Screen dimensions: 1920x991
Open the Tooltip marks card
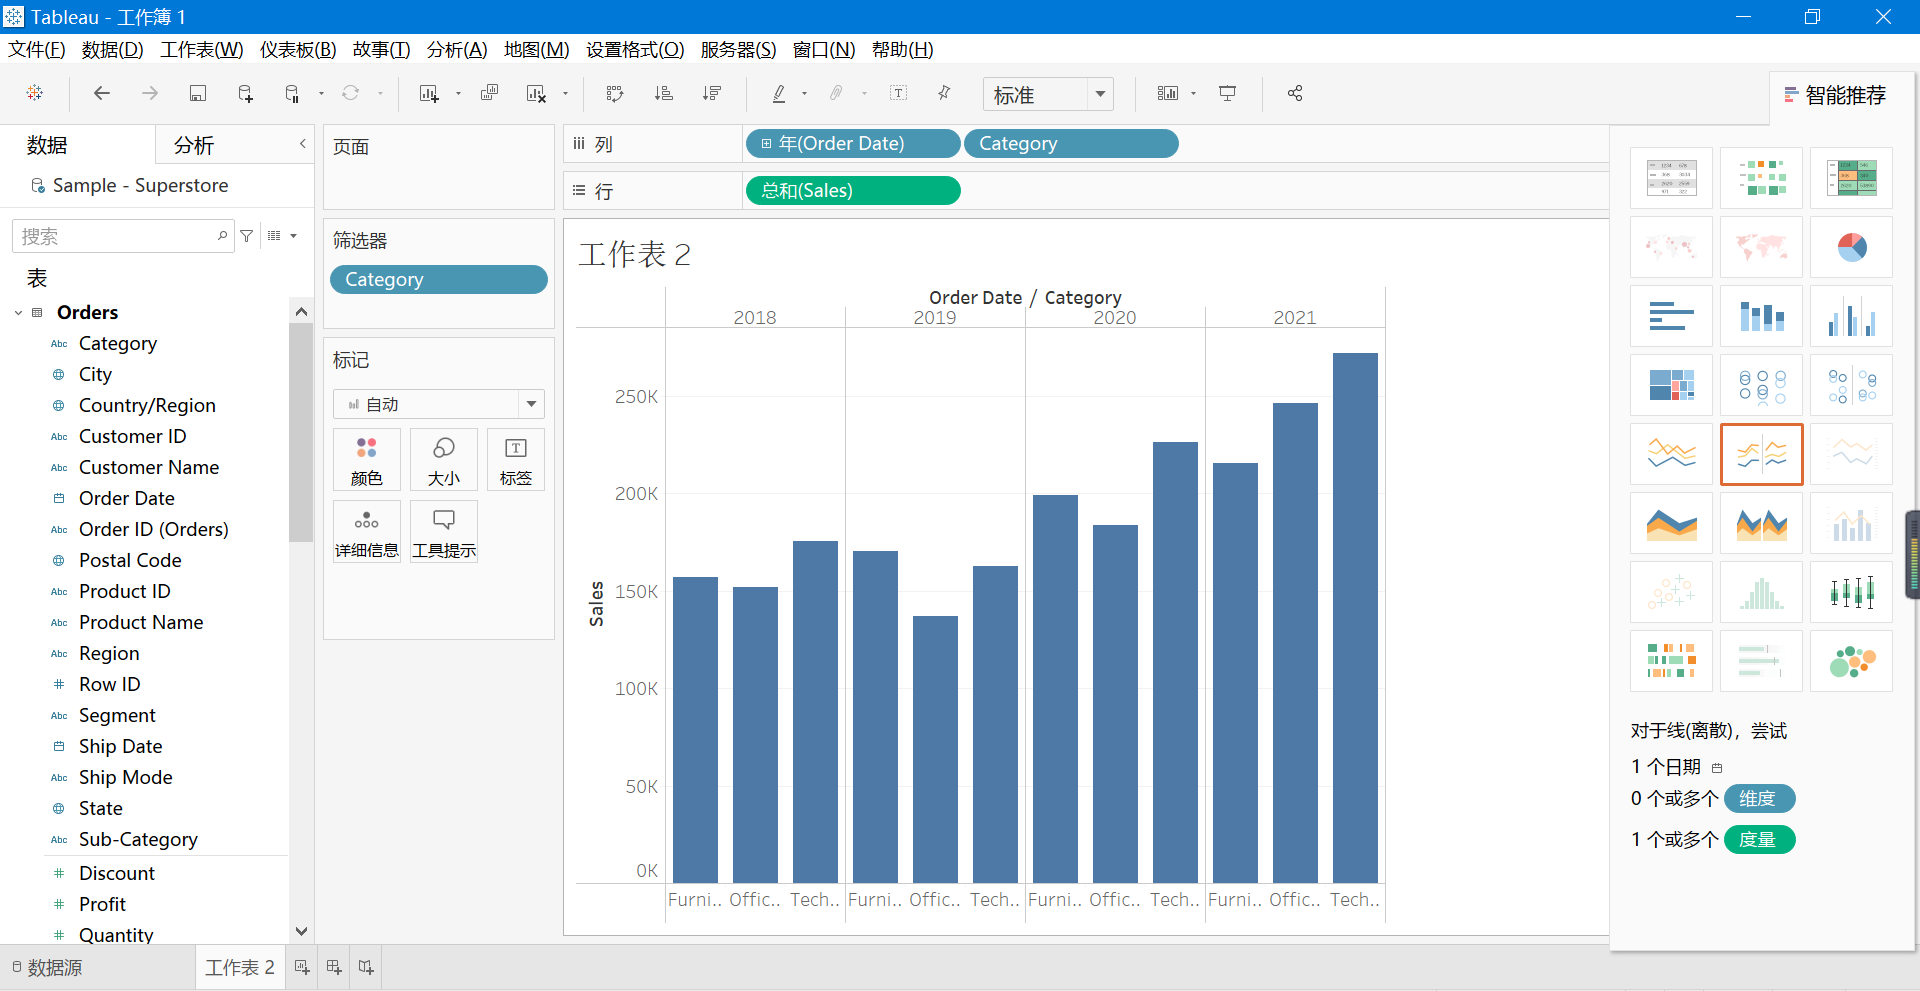[444, 532]
